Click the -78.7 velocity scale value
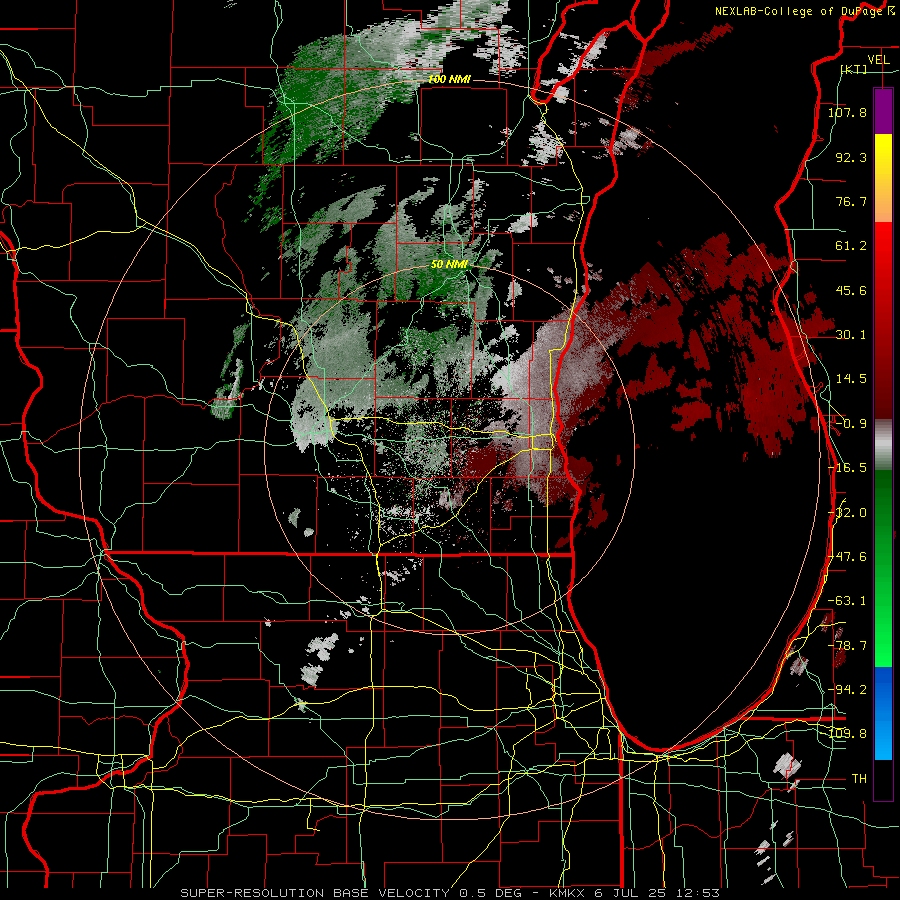 pos(847,645)
